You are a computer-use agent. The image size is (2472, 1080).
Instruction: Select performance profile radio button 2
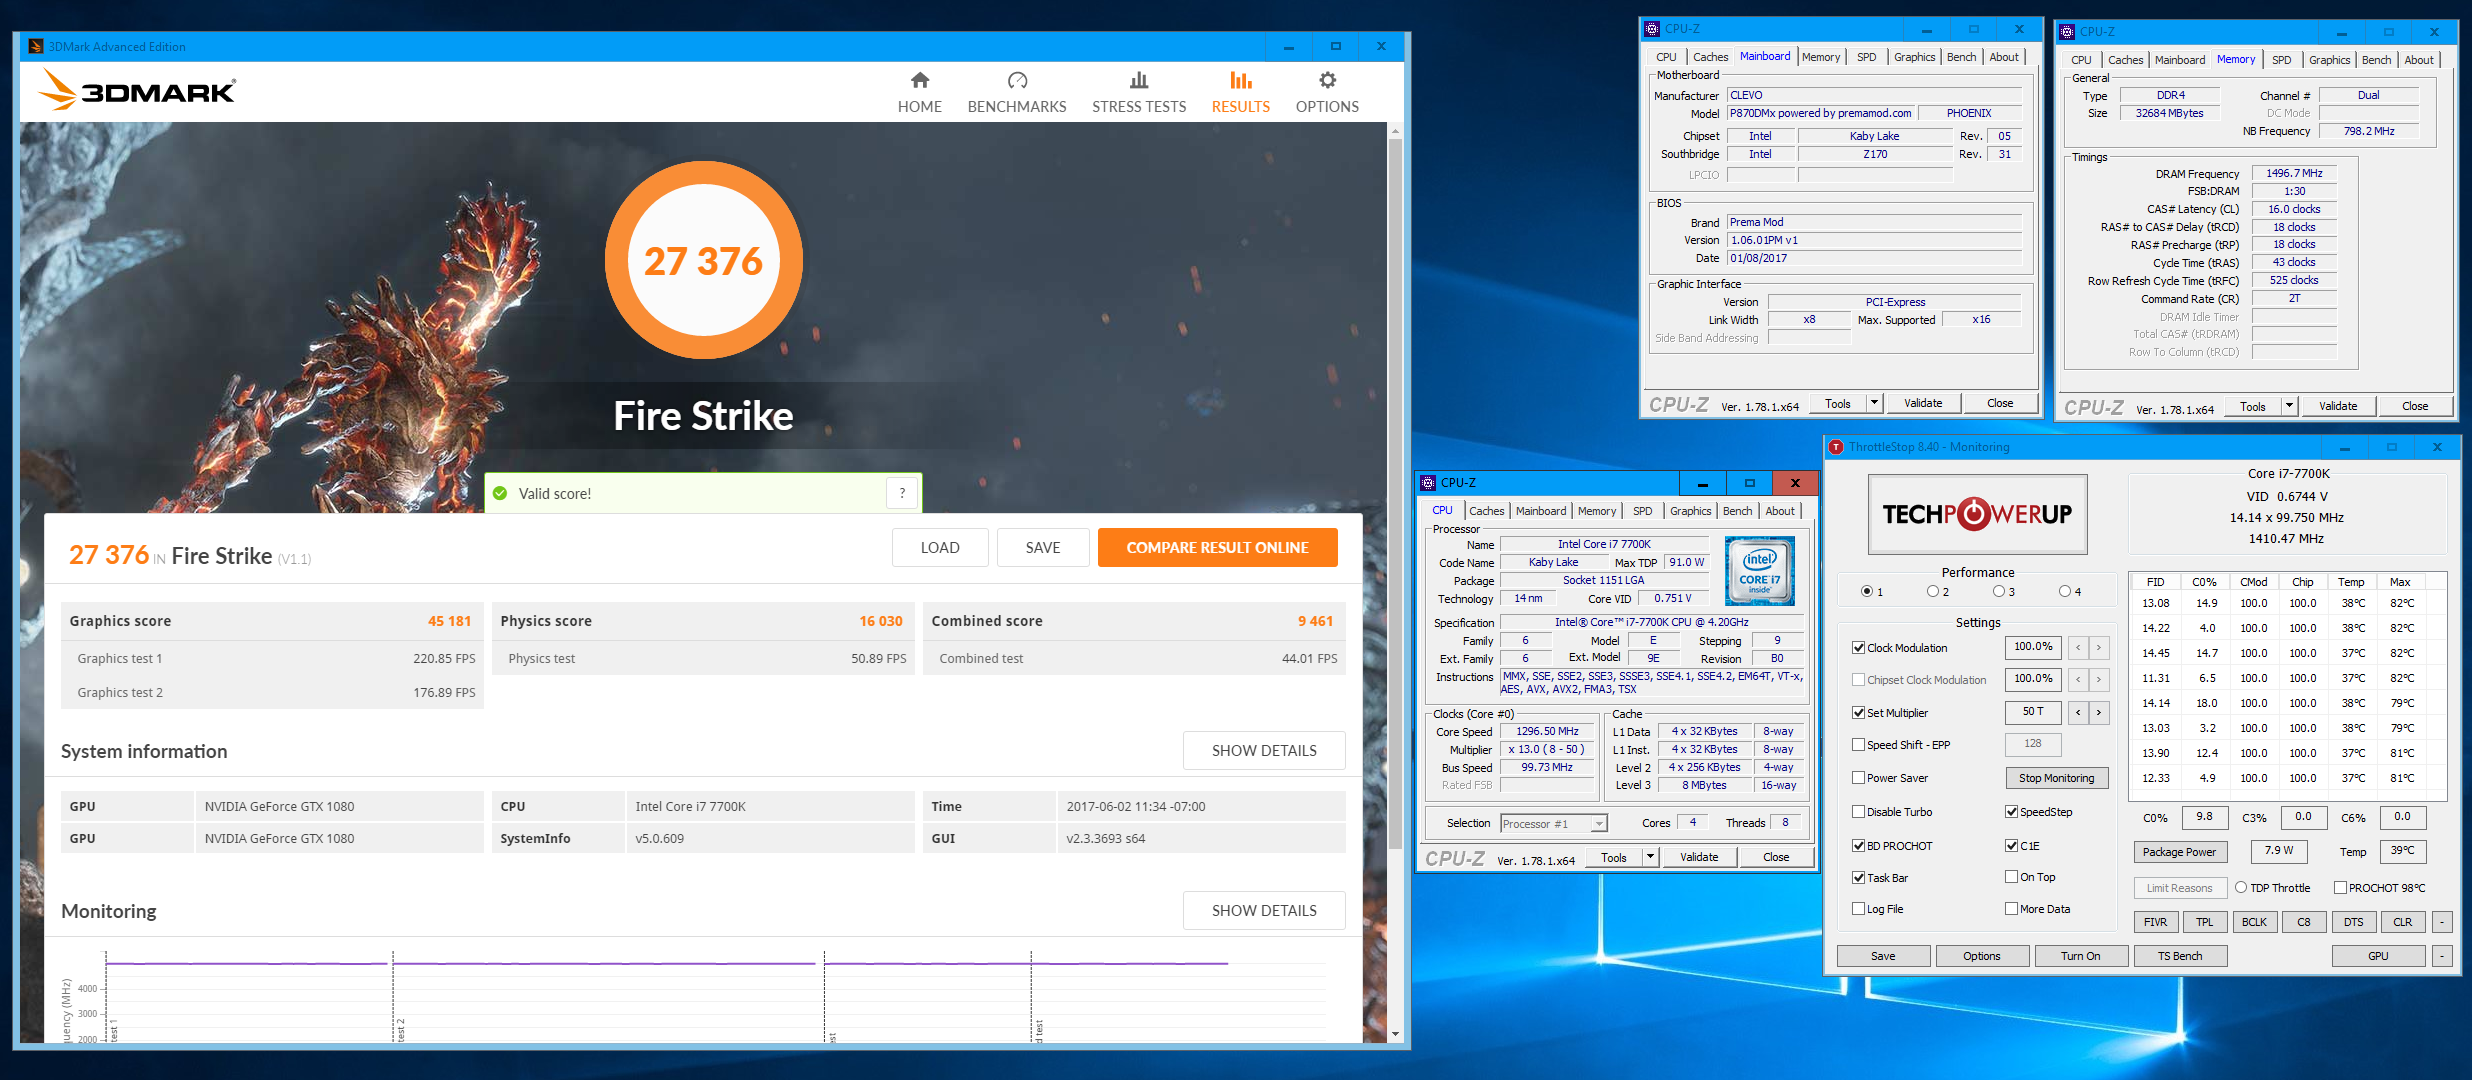click(1933, 592)
